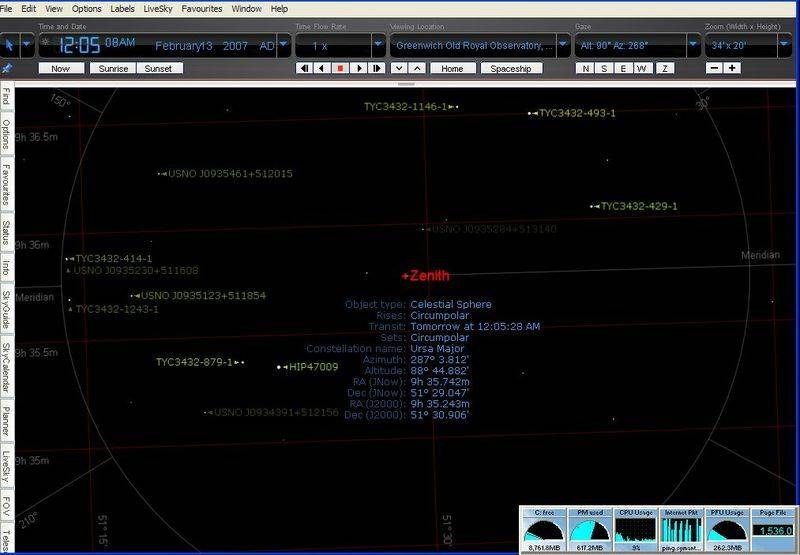Zoom in with the plus button

[733, 68]
